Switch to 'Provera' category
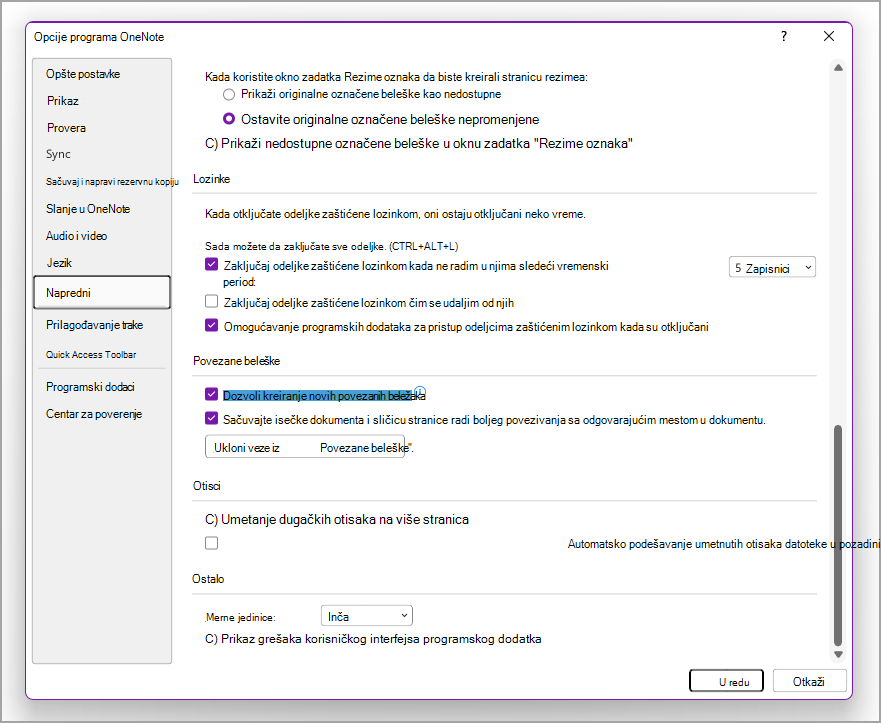The height and width of the screenshot is (723, 881). coord(66,128)
